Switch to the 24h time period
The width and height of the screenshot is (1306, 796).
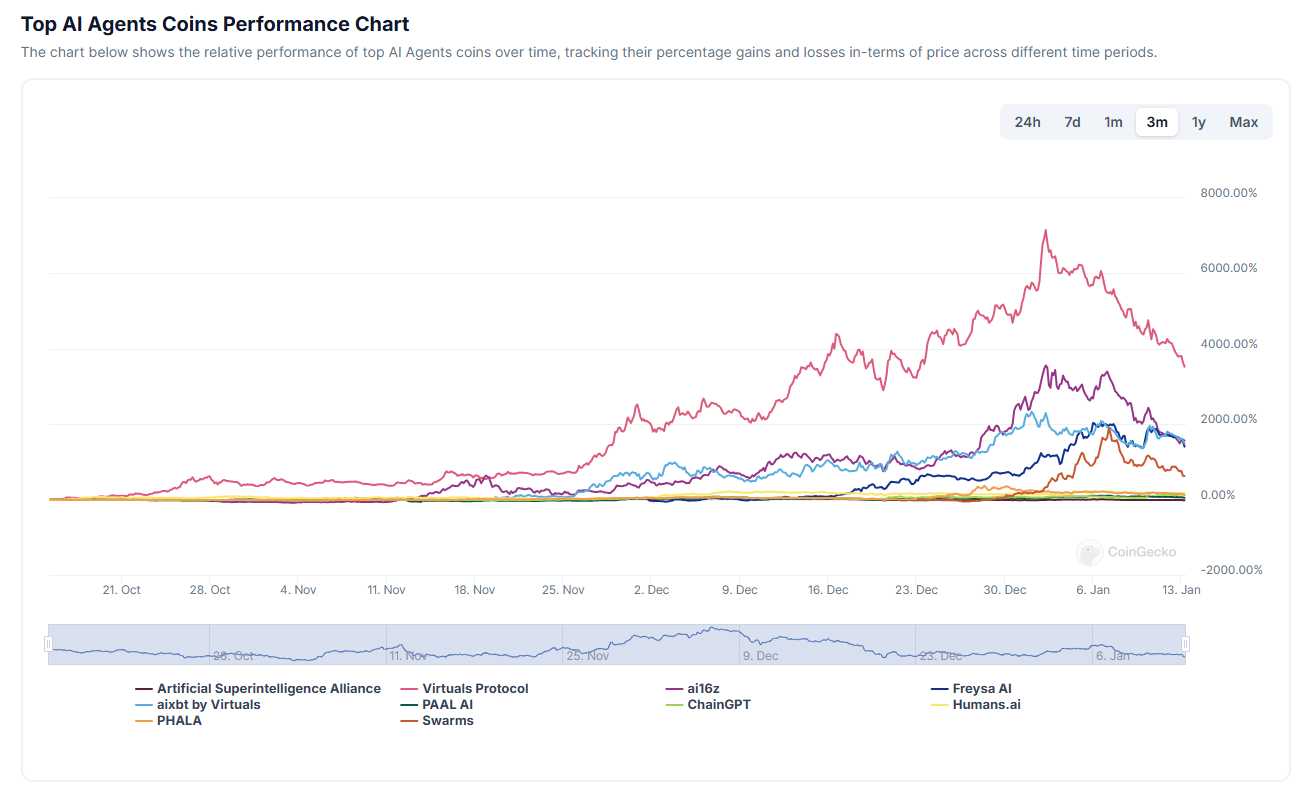pos(1027,121)
